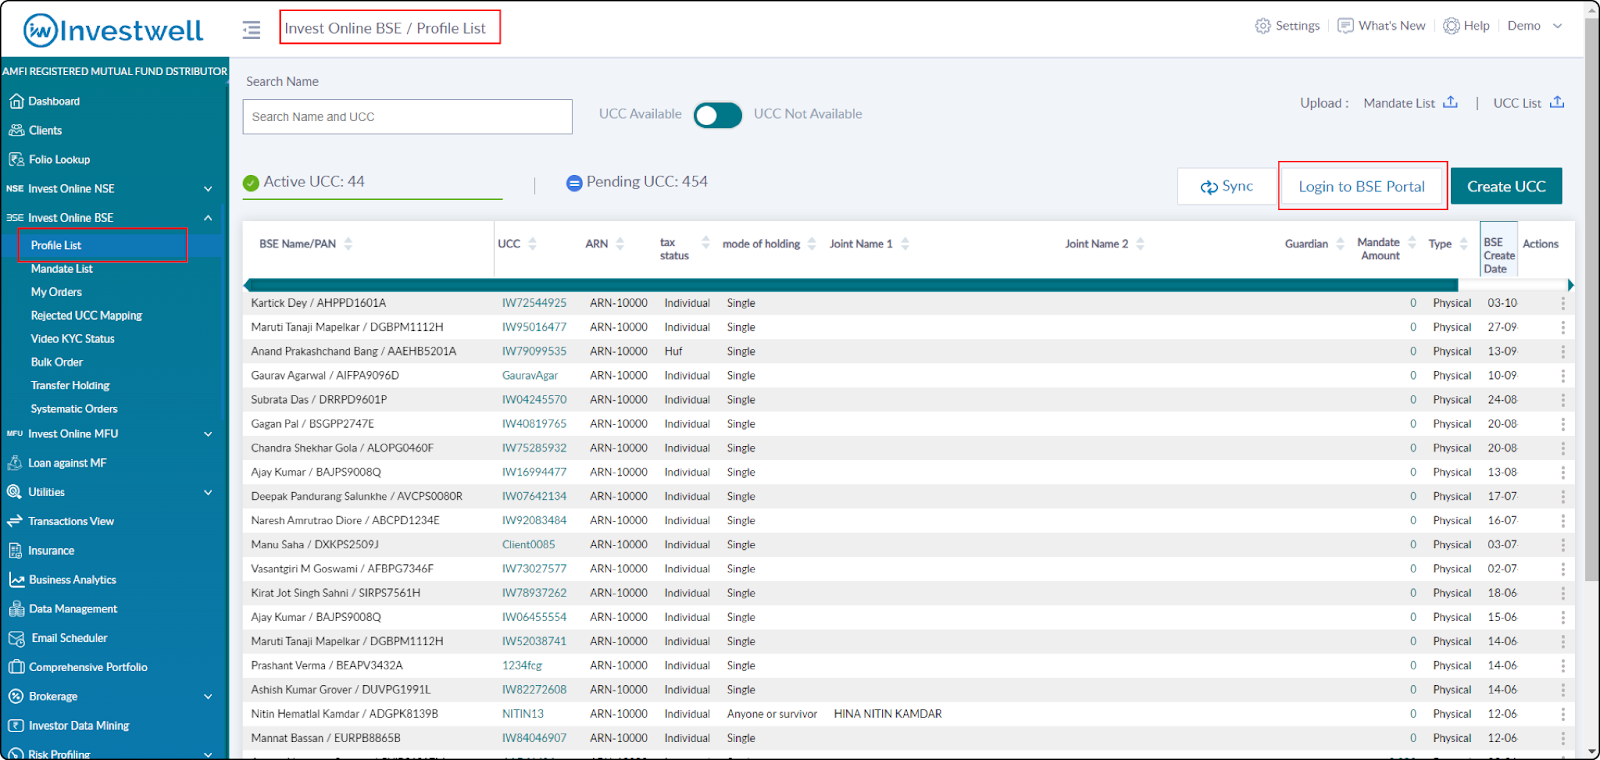The image size is (1600, 760).
Task: Open UCC link NITIN13
Action: 523,714
